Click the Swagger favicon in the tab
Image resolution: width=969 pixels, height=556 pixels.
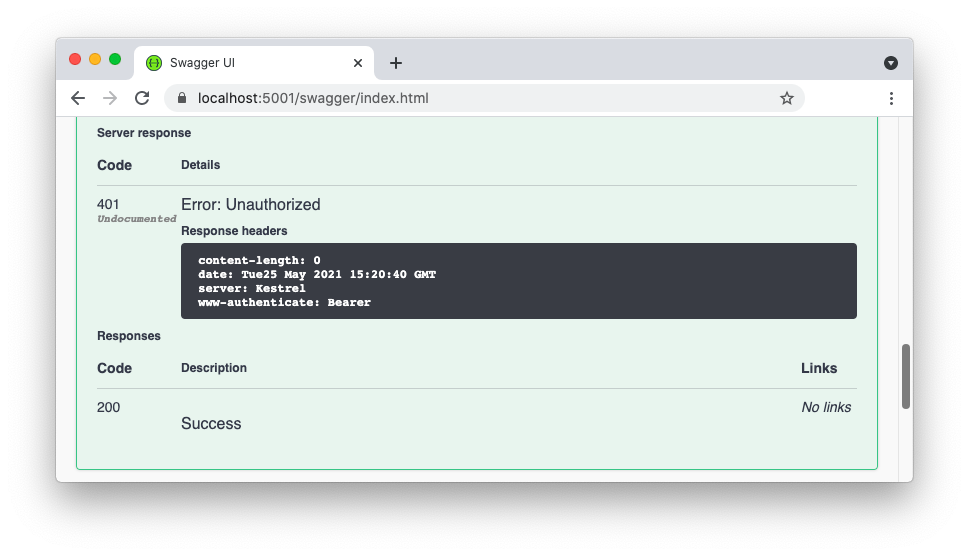(154, 63)
